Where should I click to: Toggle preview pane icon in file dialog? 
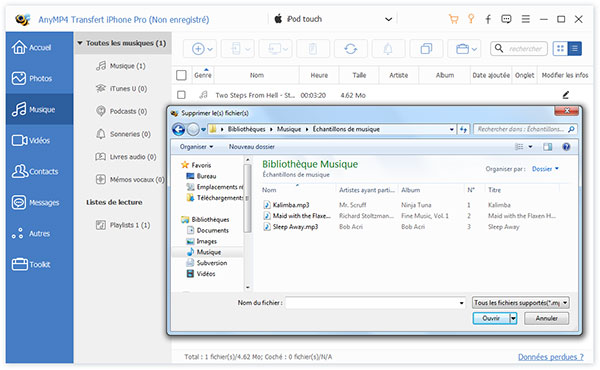click(548, 147)
